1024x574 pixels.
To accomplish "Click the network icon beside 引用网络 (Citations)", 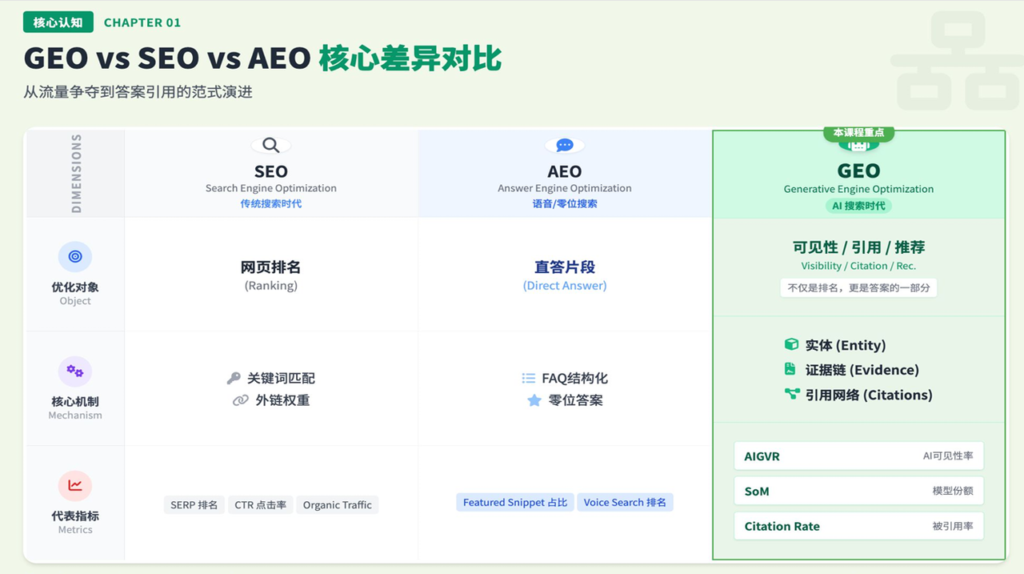I will pyautogui.click(x=791, y=394).
